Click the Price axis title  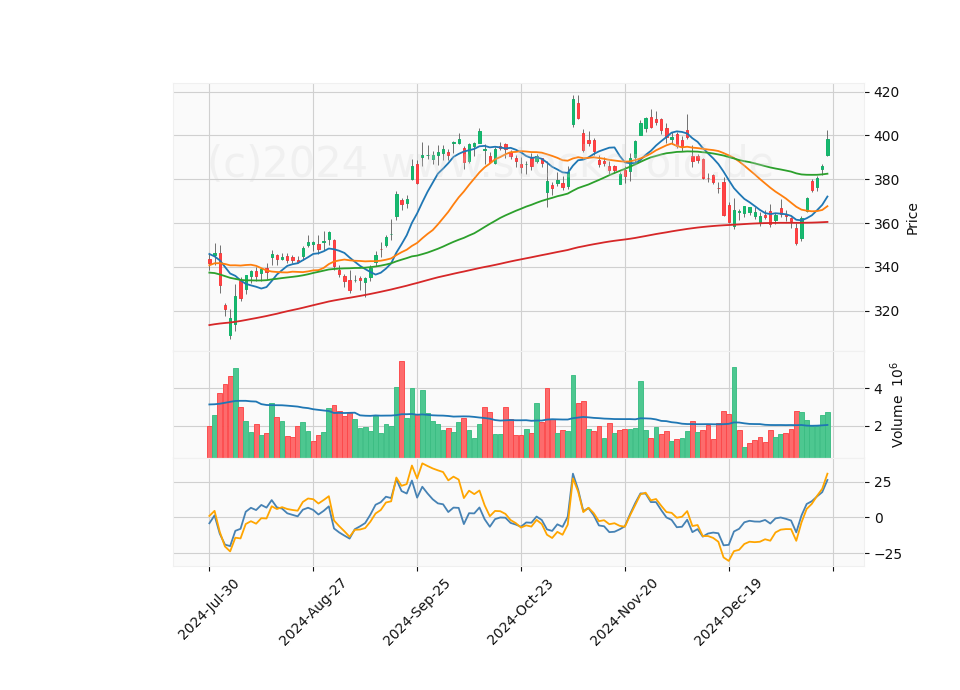tap(912, 219)
